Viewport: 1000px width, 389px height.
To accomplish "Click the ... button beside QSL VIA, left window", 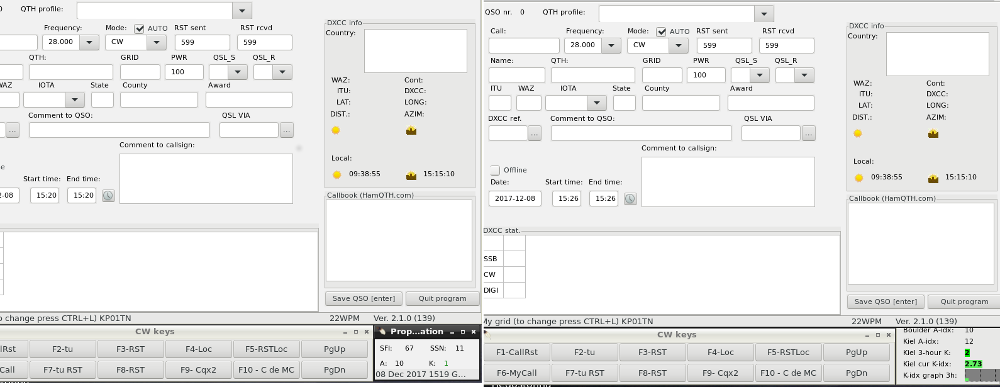I will 287,130.
